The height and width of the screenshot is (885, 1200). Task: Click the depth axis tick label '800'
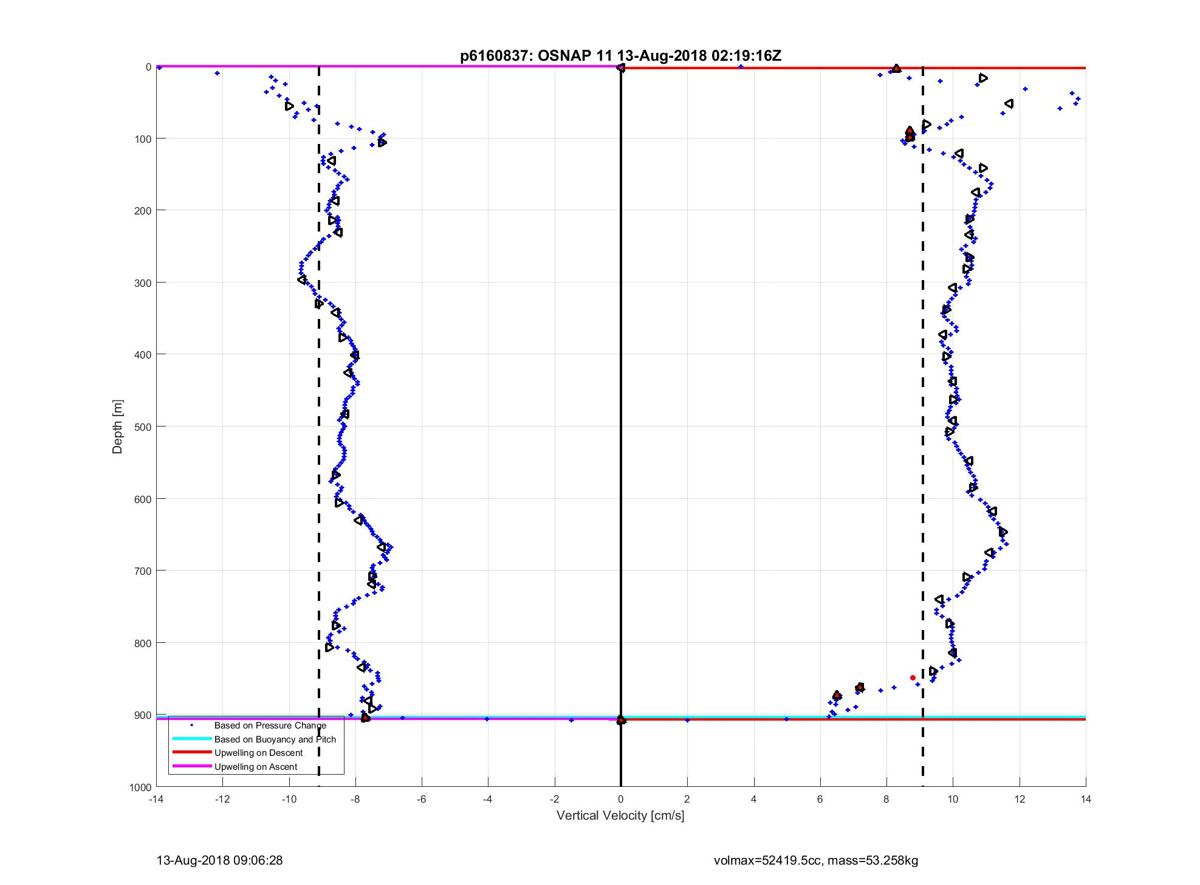pos(141,643)
